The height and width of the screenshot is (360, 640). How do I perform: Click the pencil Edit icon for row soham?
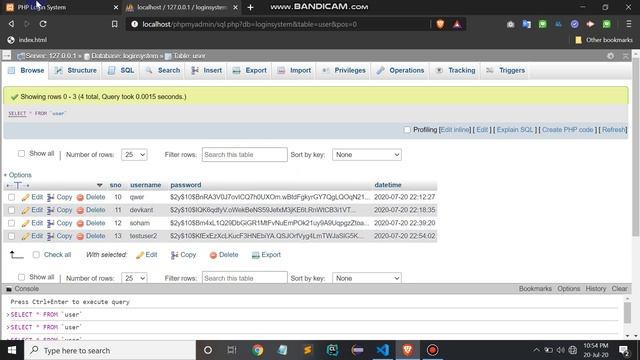coord(26,223)
